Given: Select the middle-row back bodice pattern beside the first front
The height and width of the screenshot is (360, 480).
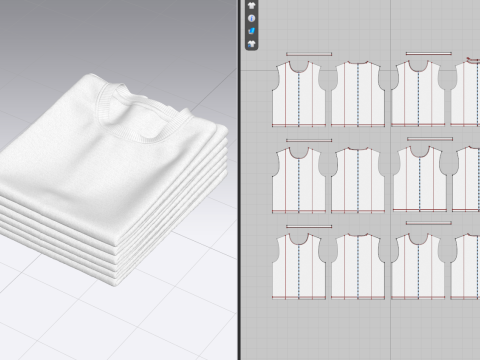Looking at the screenshot, I should (358, 180).
